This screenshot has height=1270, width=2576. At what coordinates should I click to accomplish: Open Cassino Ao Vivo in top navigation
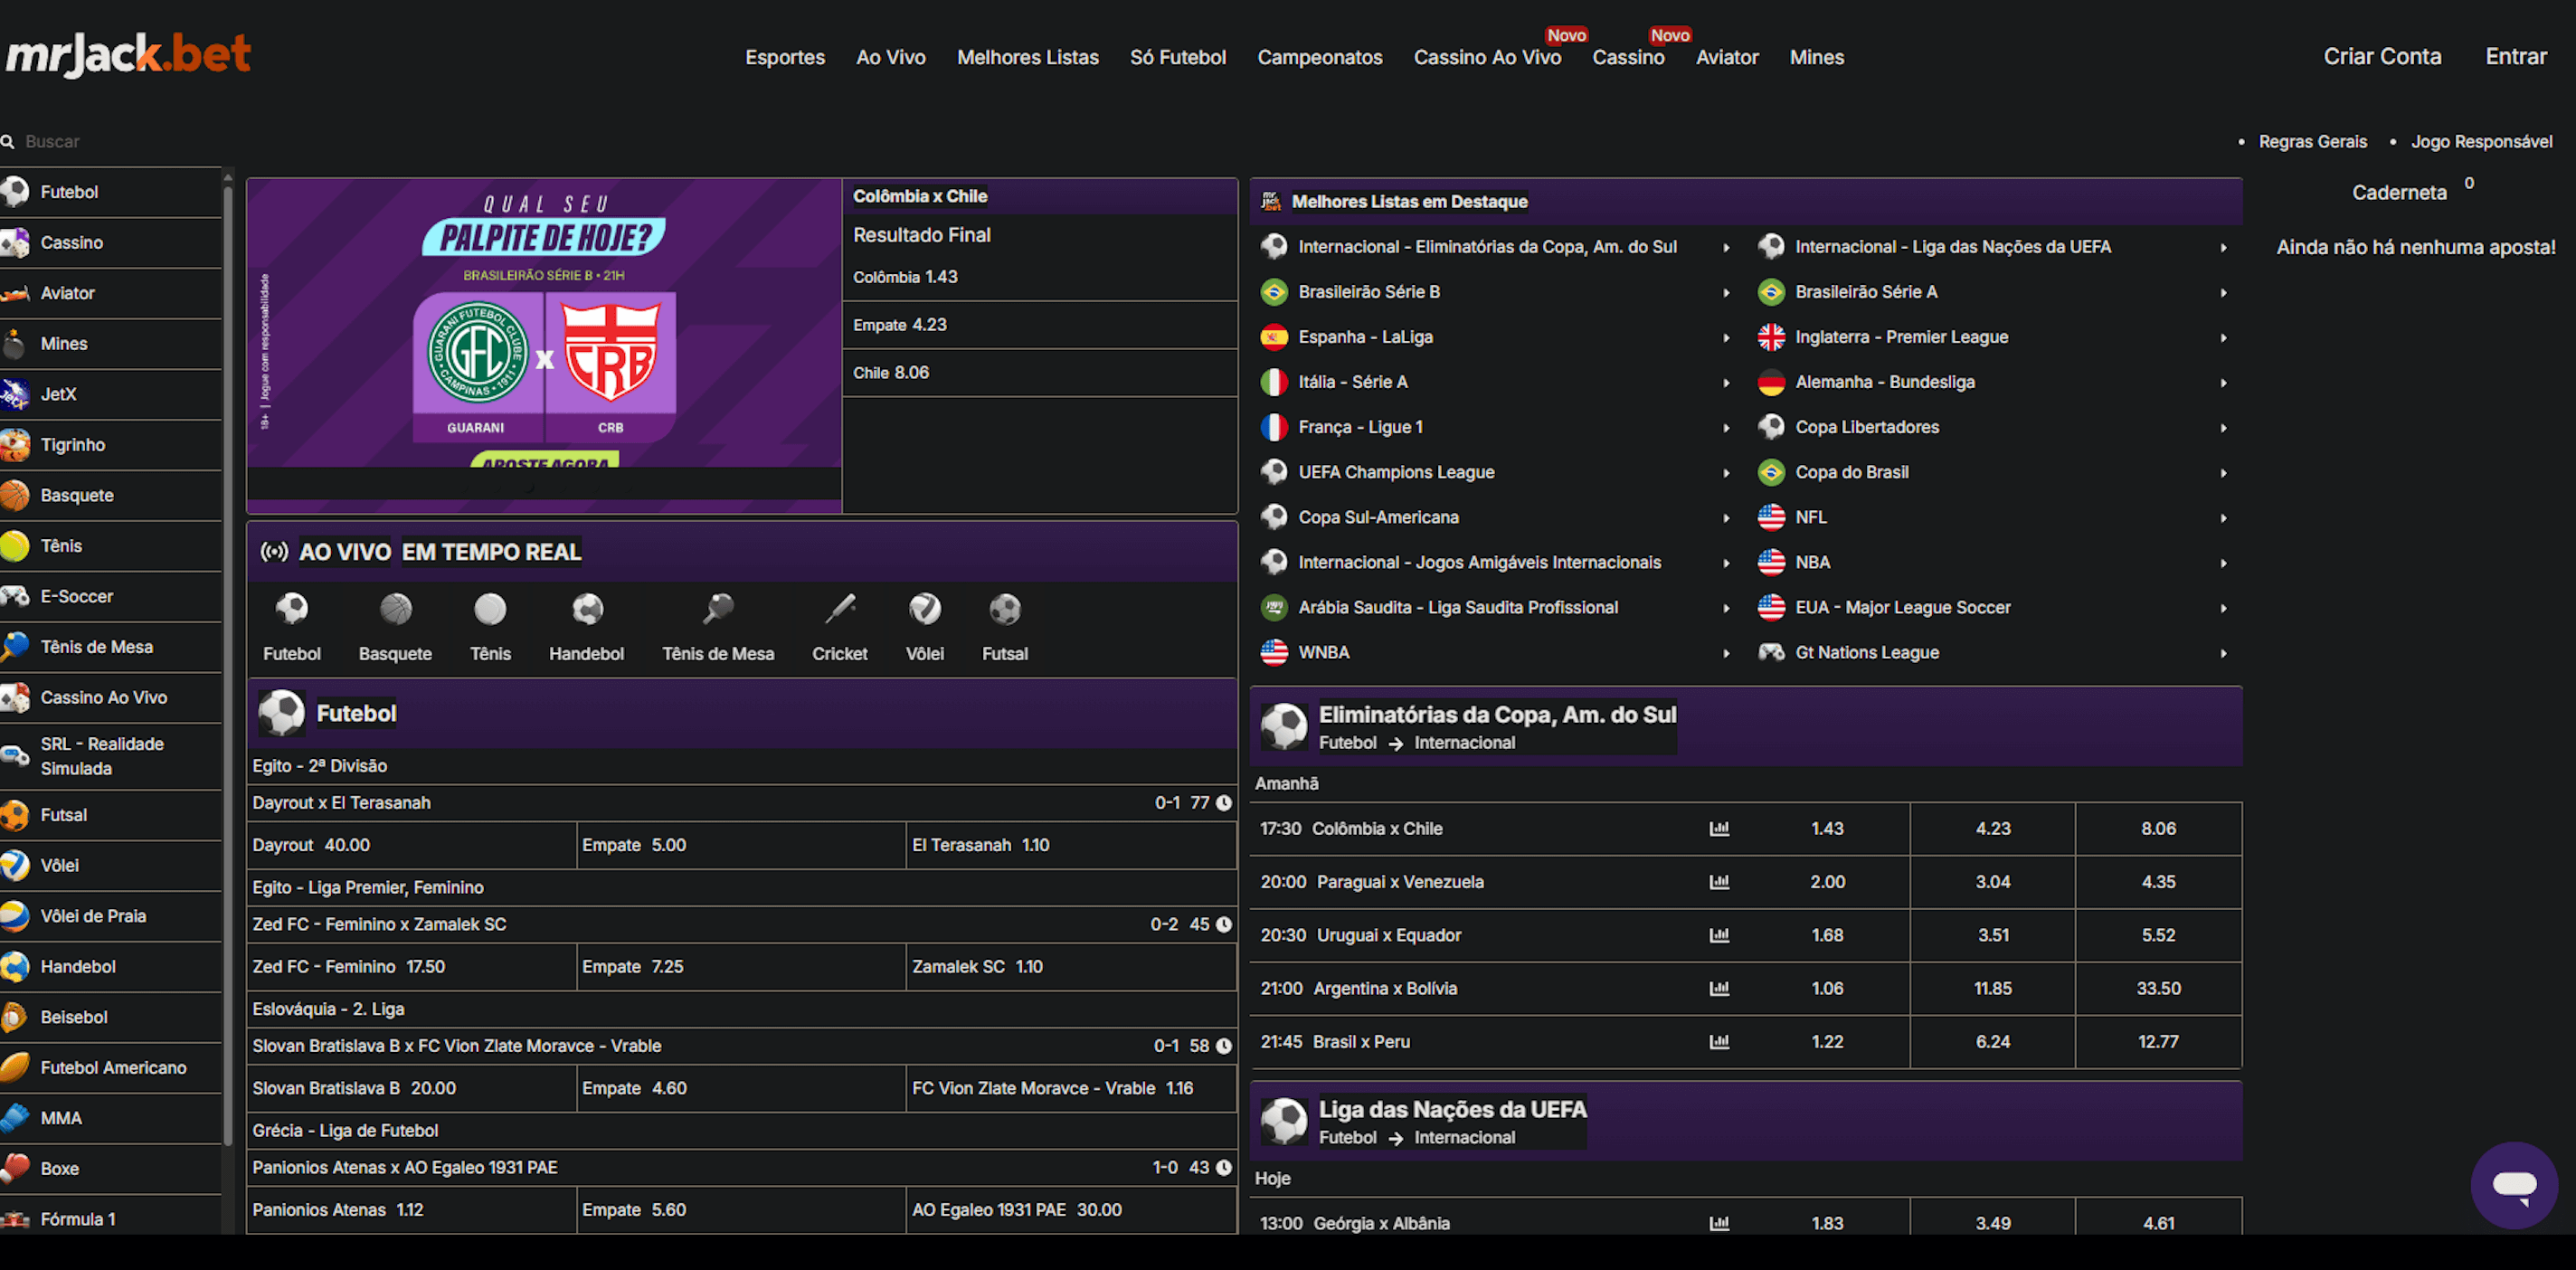[x=1487, y=57]
